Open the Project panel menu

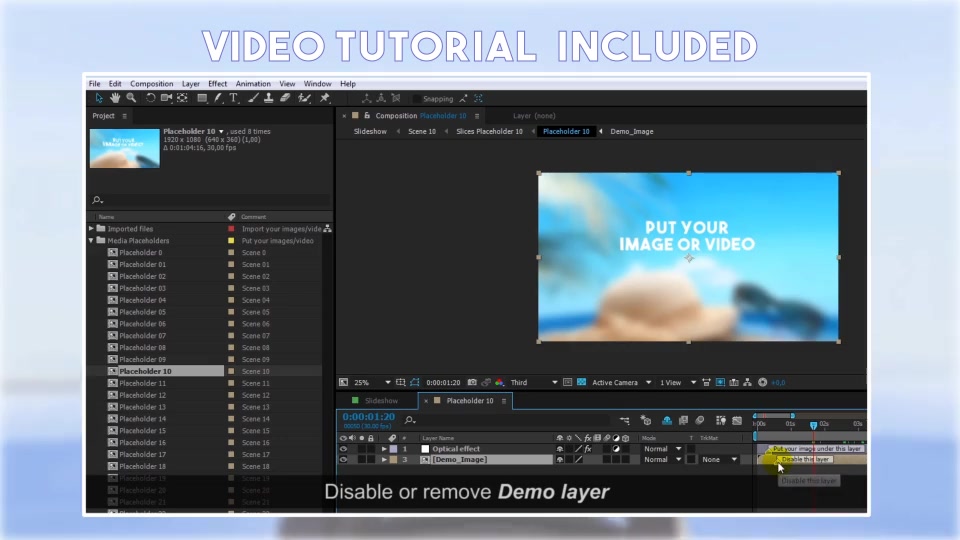[124, 116]
